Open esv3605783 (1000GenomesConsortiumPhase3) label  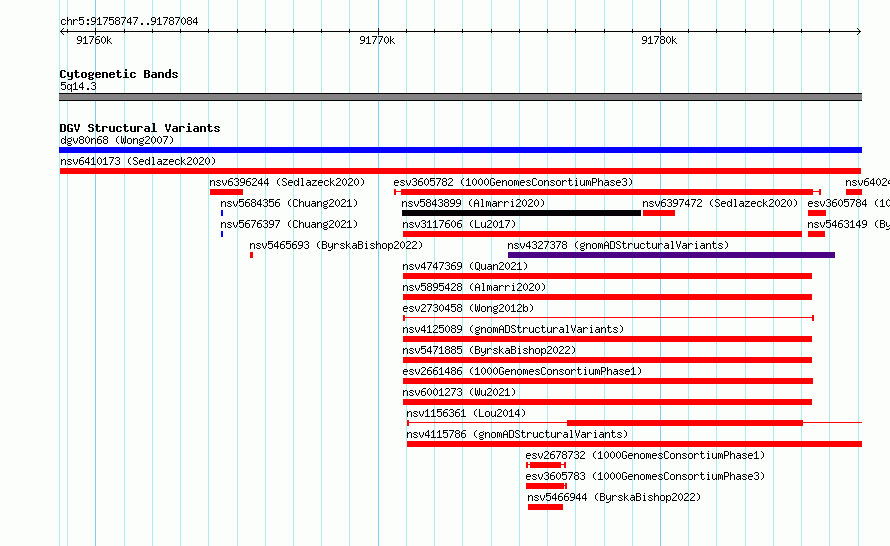point(645,476)
